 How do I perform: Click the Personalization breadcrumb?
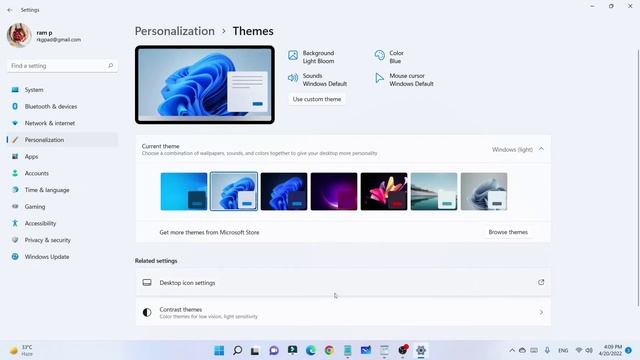click(x=175, y=31)
